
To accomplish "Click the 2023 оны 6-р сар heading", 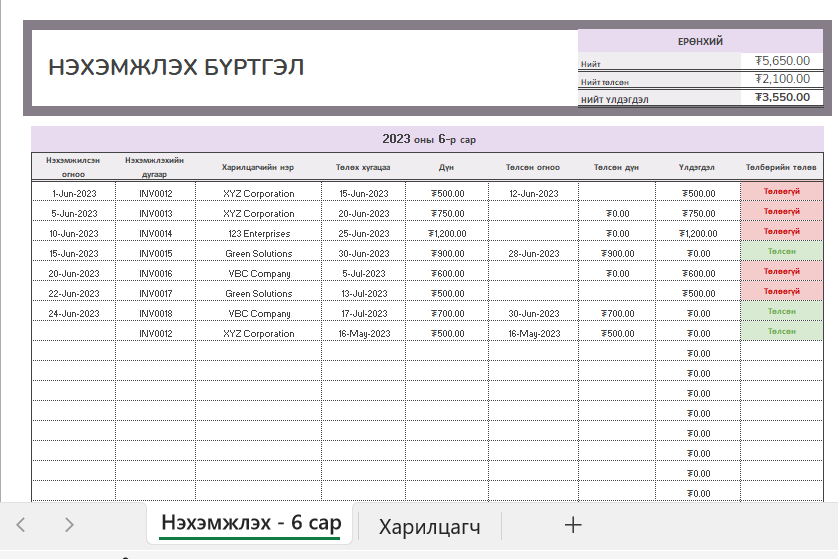I will pos(429,139).
